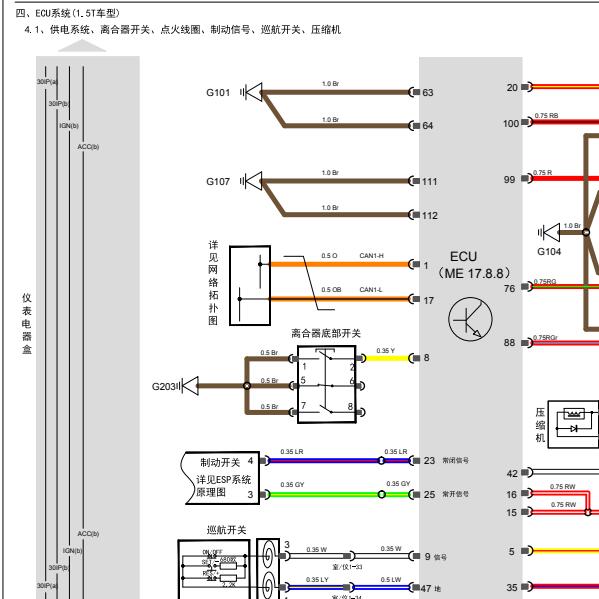Click the page title 四、ECU系统(1.5T车型)
The image size is (599, 599).
point(68,13)
